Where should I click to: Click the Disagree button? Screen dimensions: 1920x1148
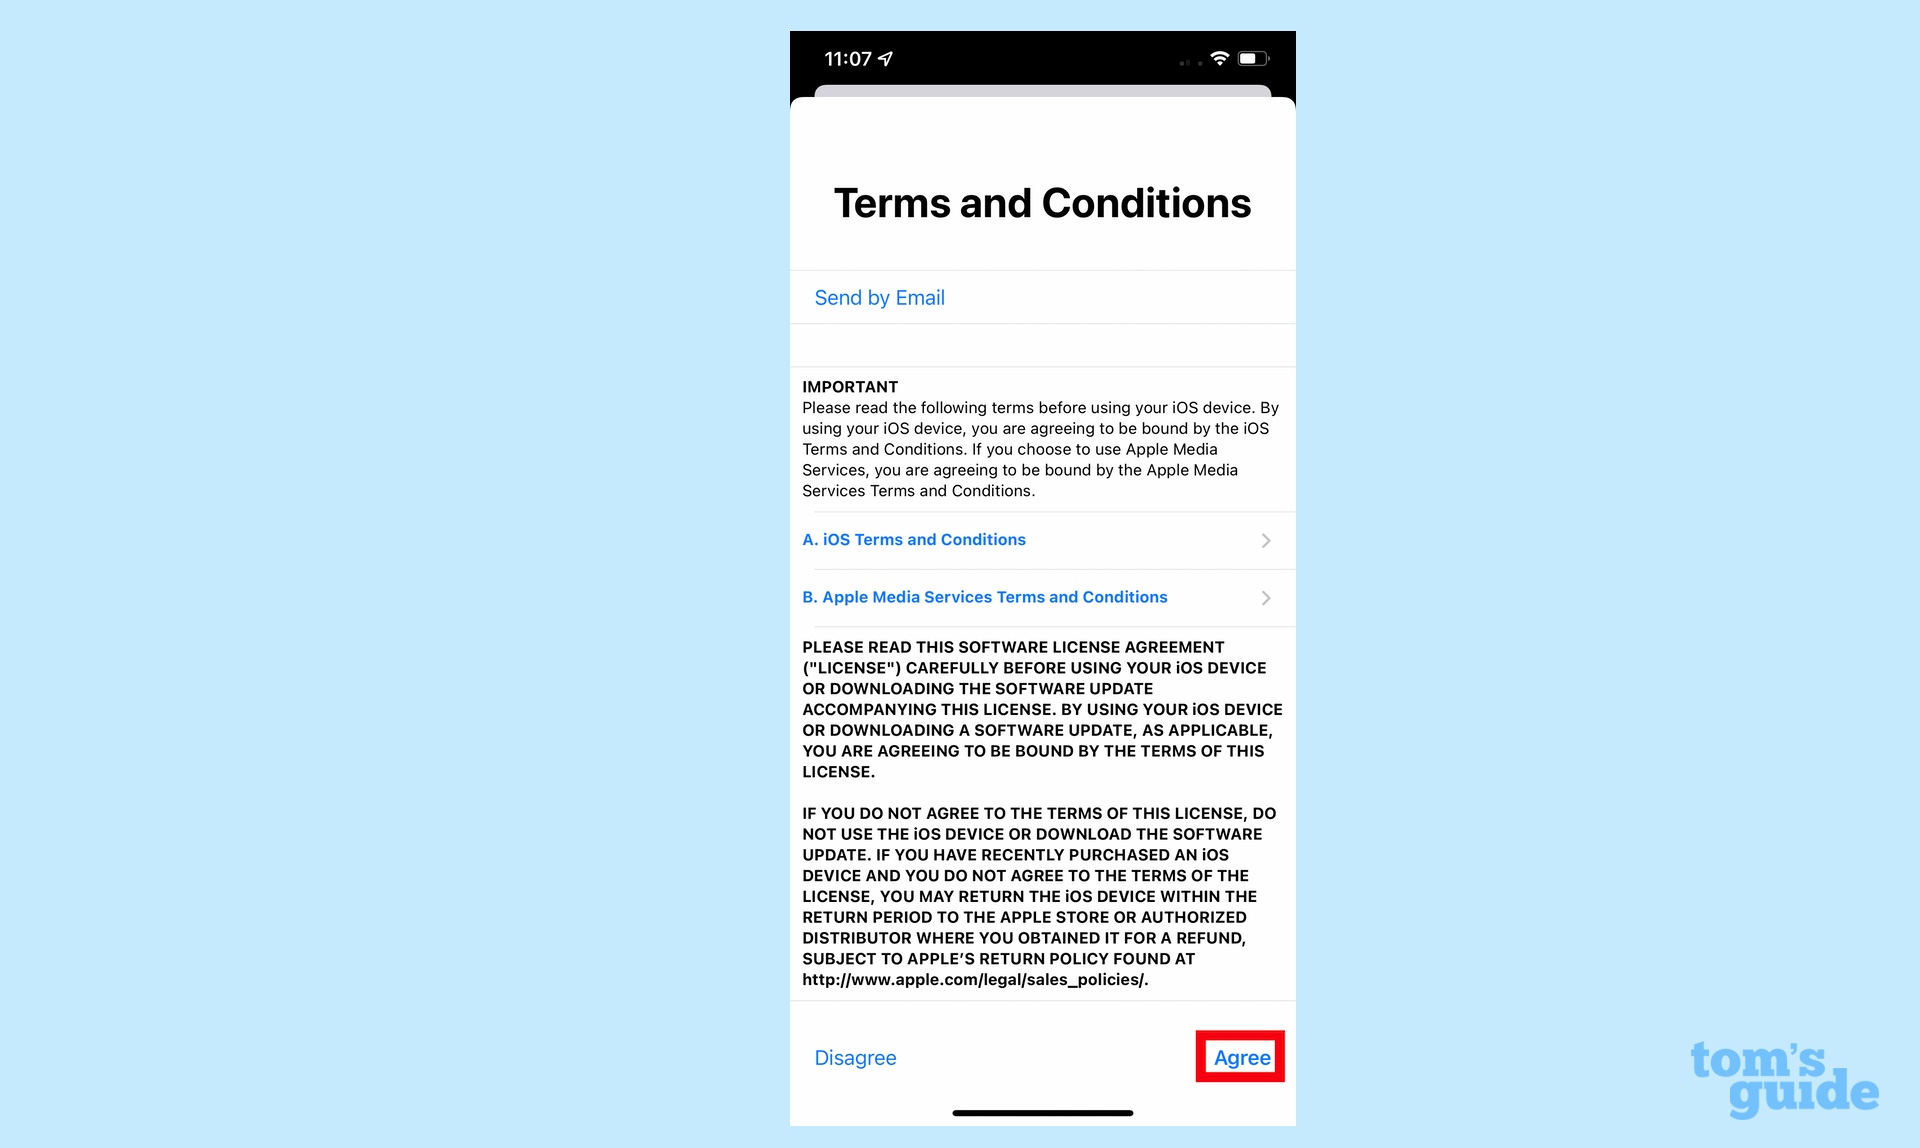click(x=854, y=1058)
